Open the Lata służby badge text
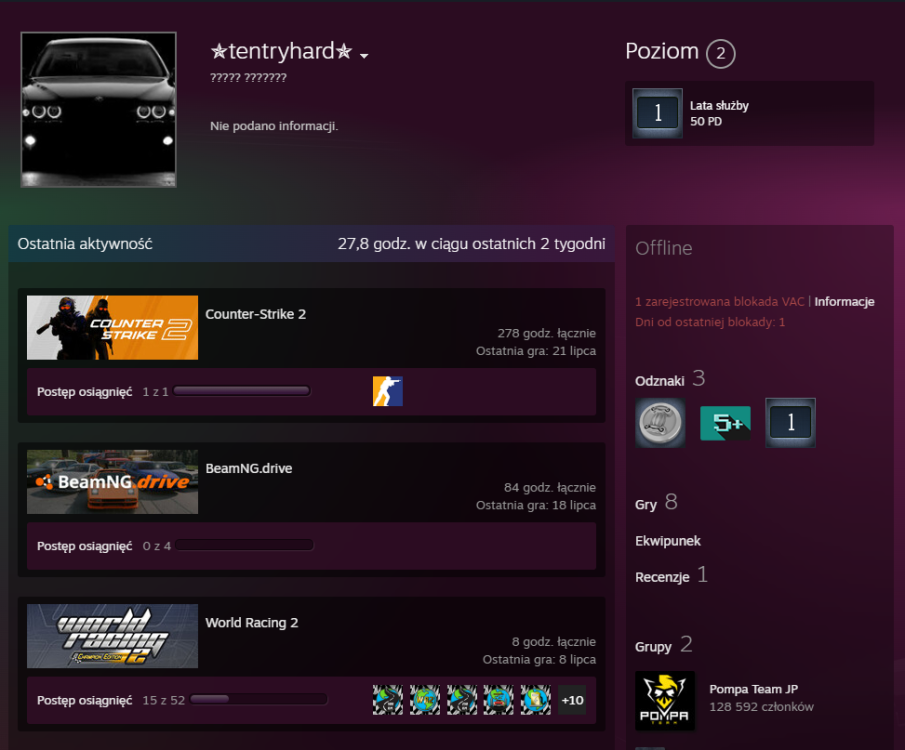This screenshot has height=750, width=905. click(719, 113)
